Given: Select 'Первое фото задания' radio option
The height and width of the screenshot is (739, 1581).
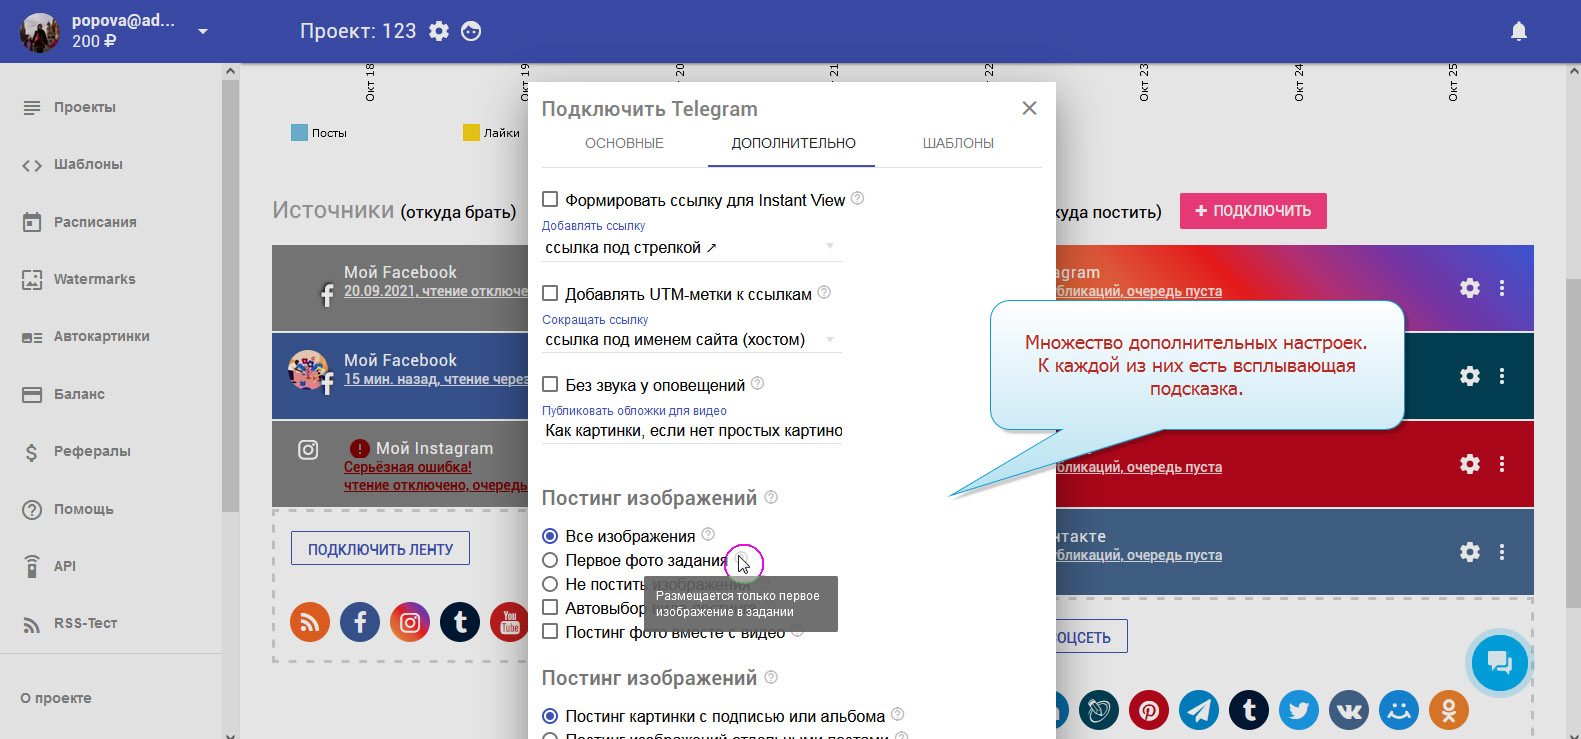Looking at the screenshot, I should pyautogui.click(x=550, y=560).
